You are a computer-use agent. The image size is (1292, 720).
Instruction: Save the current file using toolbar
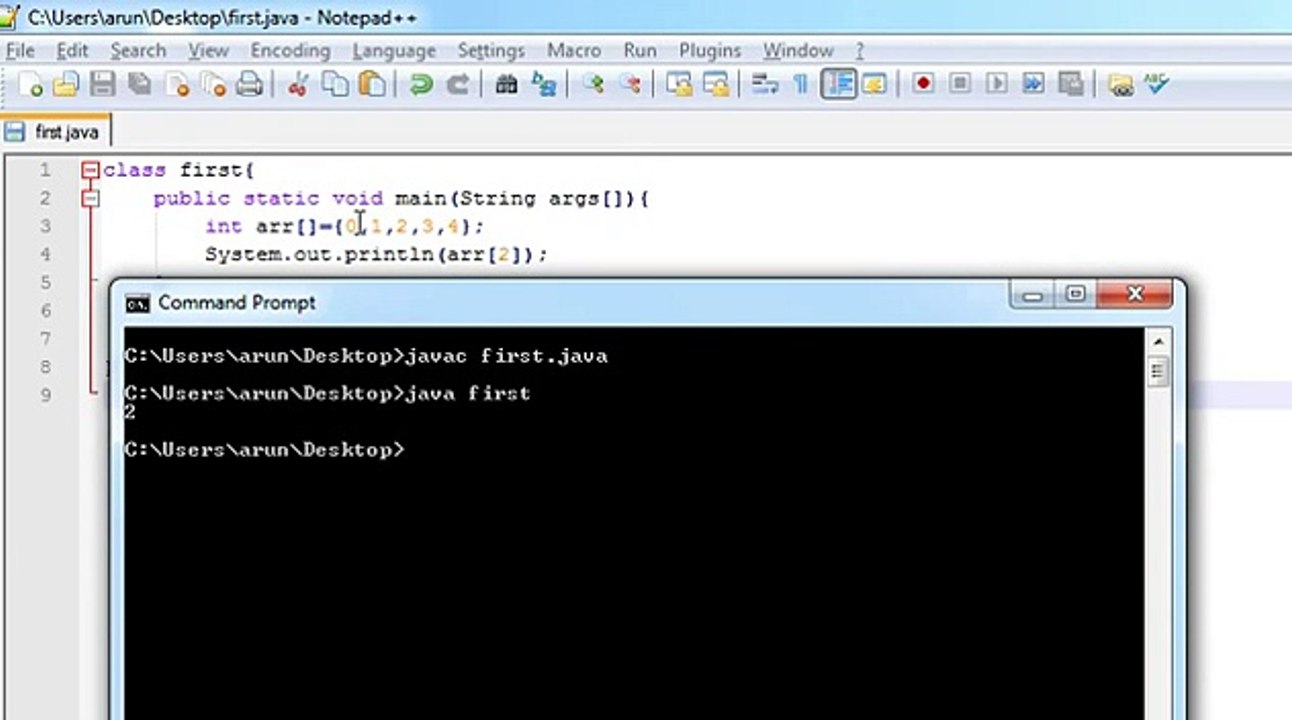pyautogui.click(x=102, y=85)
